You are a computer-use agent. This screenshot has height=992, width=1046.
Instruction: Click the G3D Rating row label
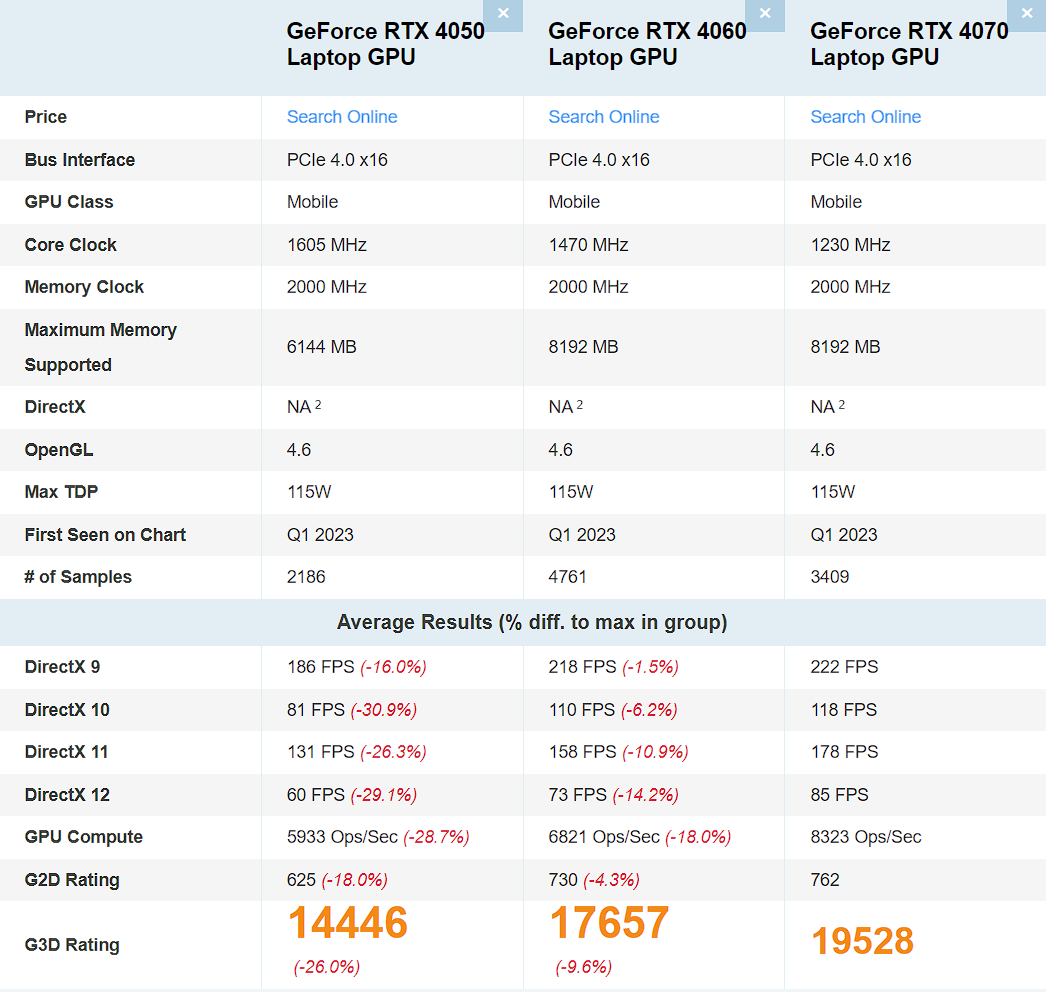click(72, 945)
